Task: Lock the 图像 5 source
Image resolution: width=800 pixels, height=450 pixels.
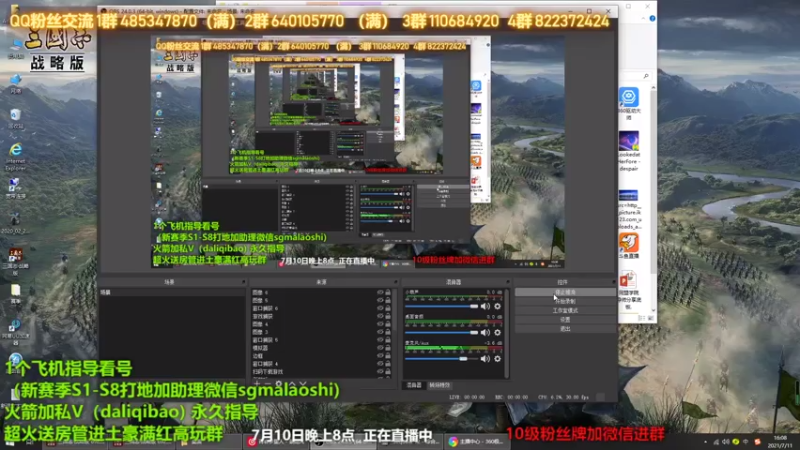Action: point(388,300)
